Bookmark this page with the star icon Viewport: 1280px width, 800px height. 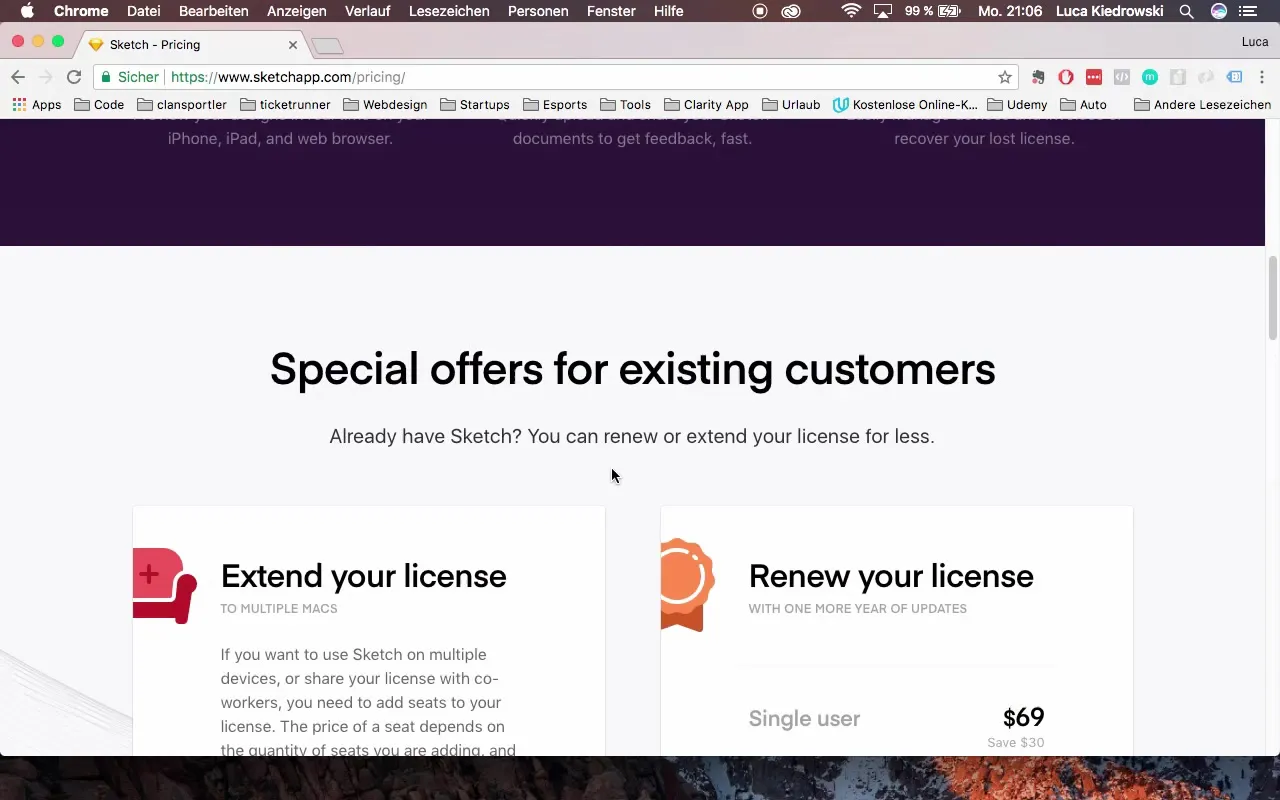[1005, 77]
